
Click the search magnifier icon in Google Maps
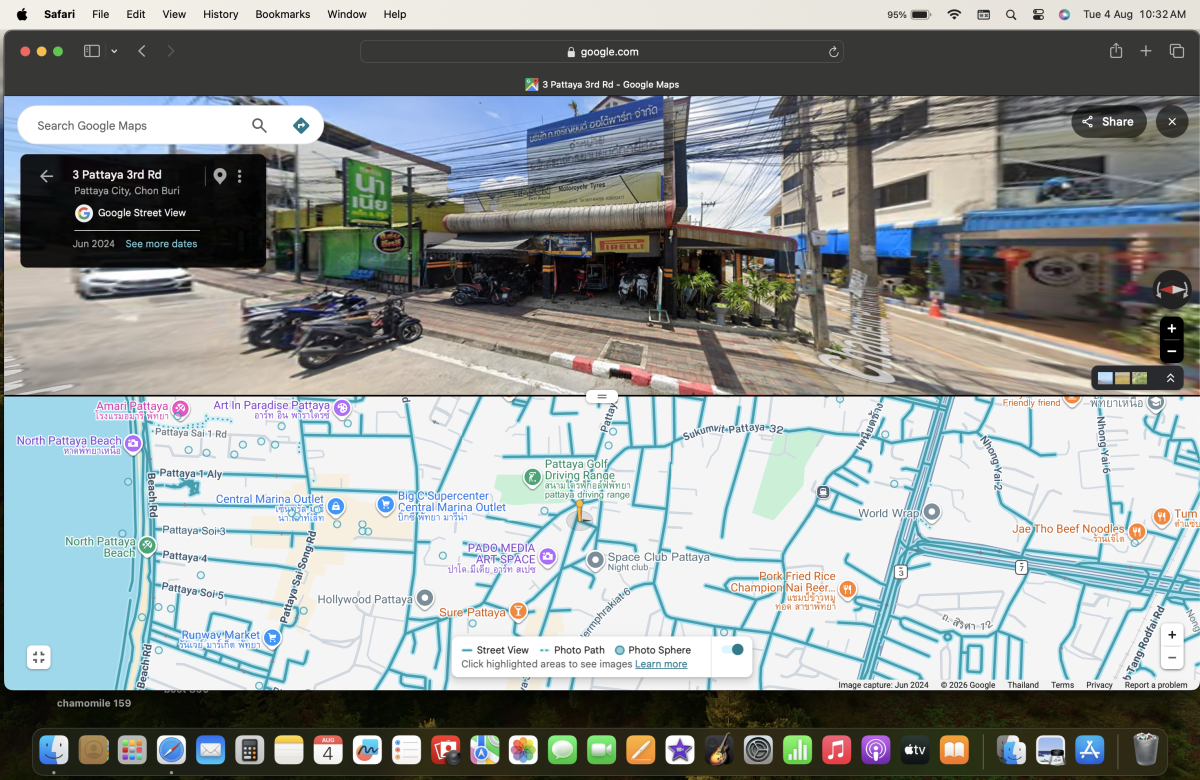(259, 125)
